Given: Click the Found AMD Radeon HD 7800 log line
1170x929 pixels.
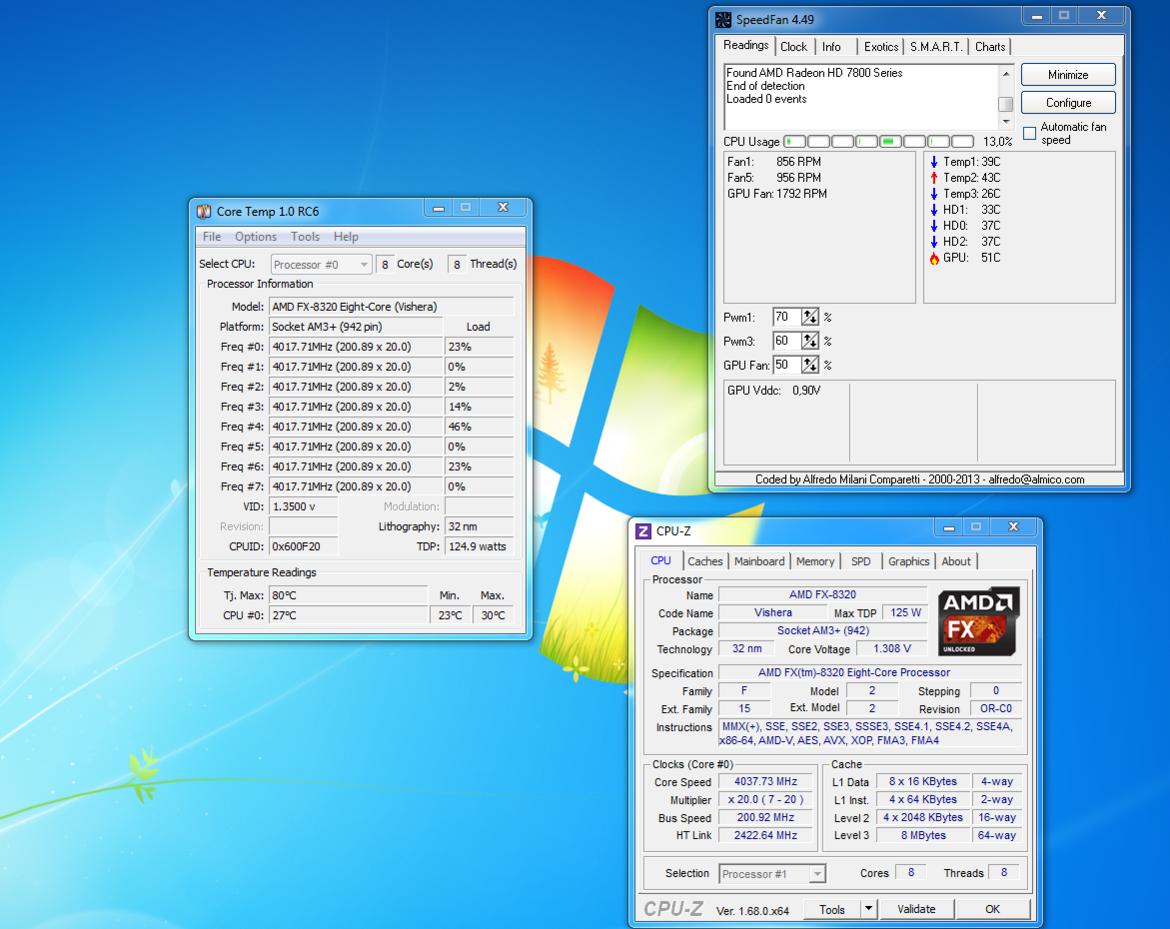Looking at the screenshot, I should (x=814, y=73).
